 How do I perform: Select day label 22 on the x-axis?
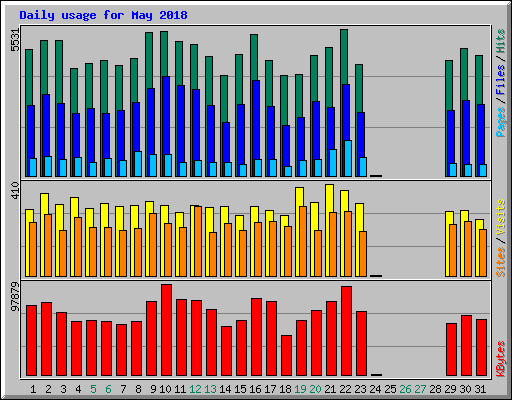[x=345, y=389]
